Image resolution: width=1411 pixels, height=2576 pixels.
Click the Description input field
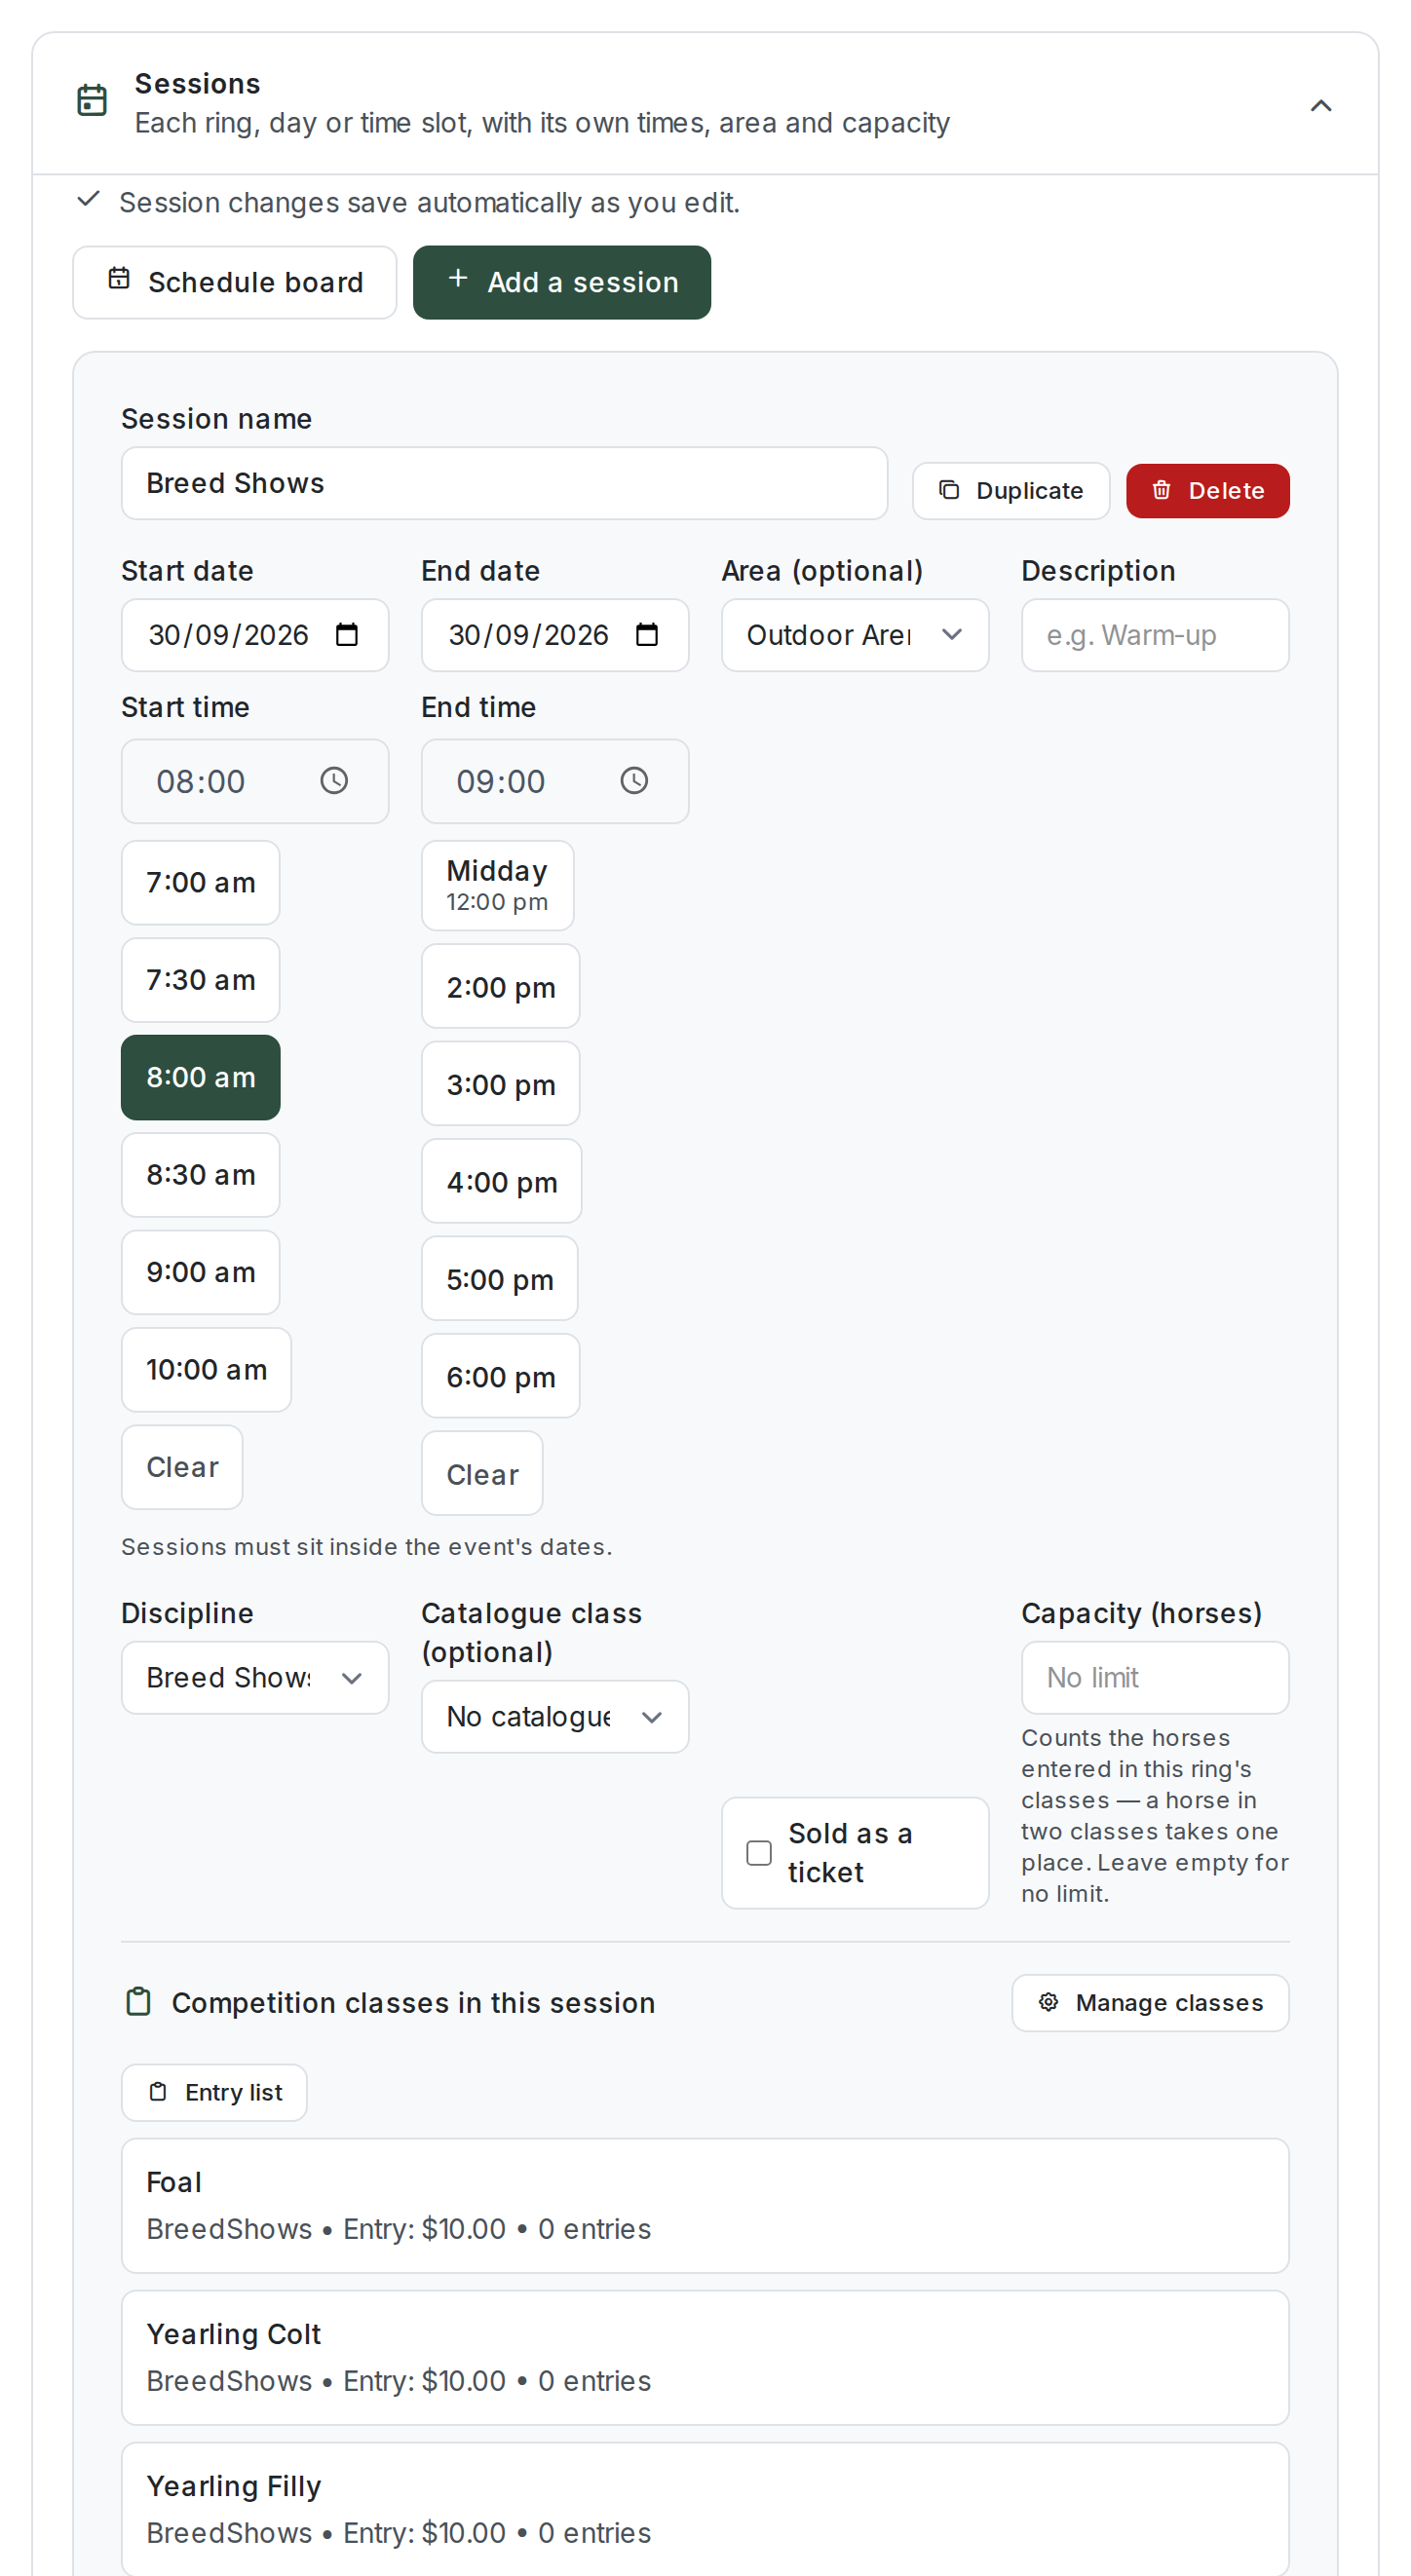point(1154,635)
